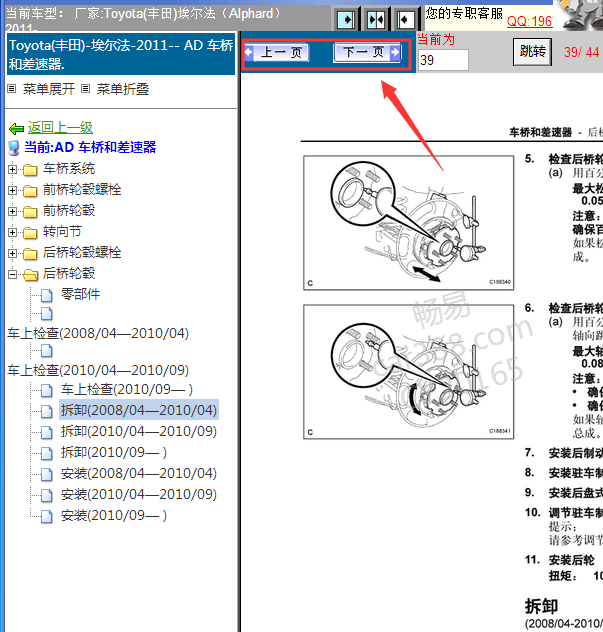Click the 拆卸 section heading in document

point(541,606)
